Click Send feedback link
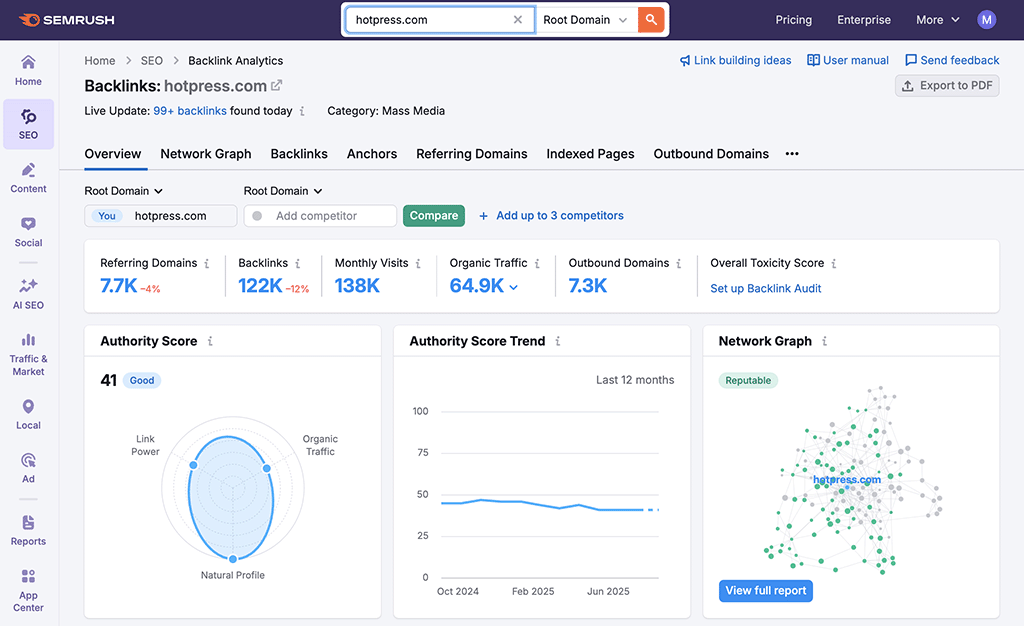1024x626 pixels. pyautogui.click(x=952, y=60)
